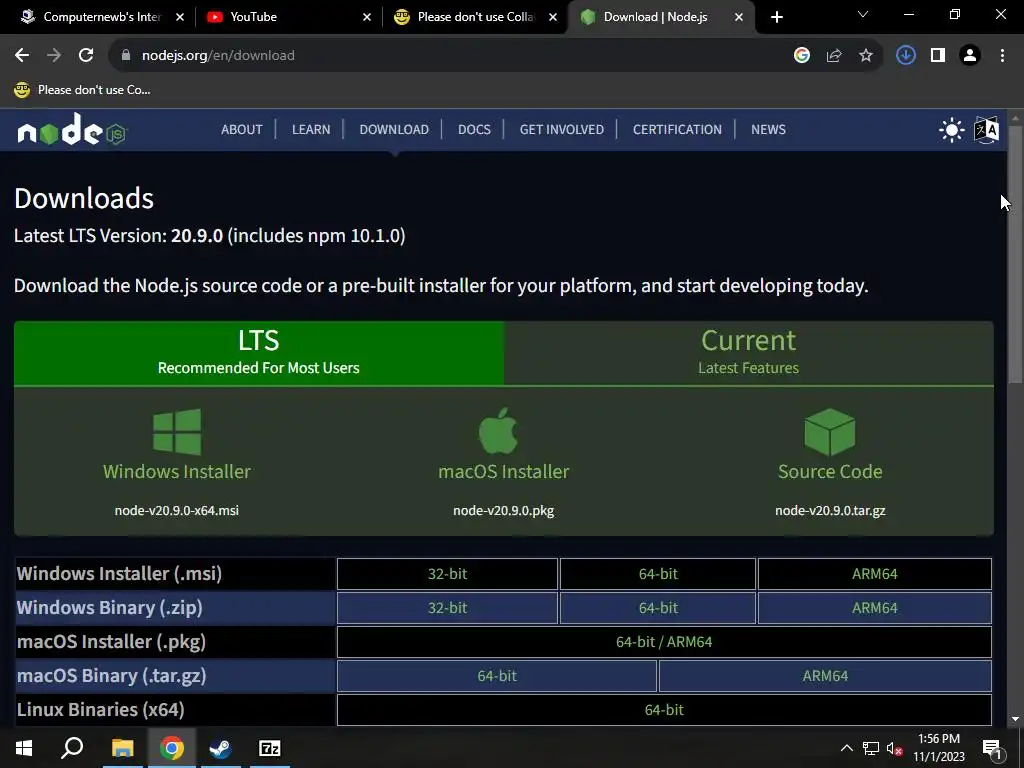Download macOS Installer 64-bit / ARM64

(x=664, y=641)
